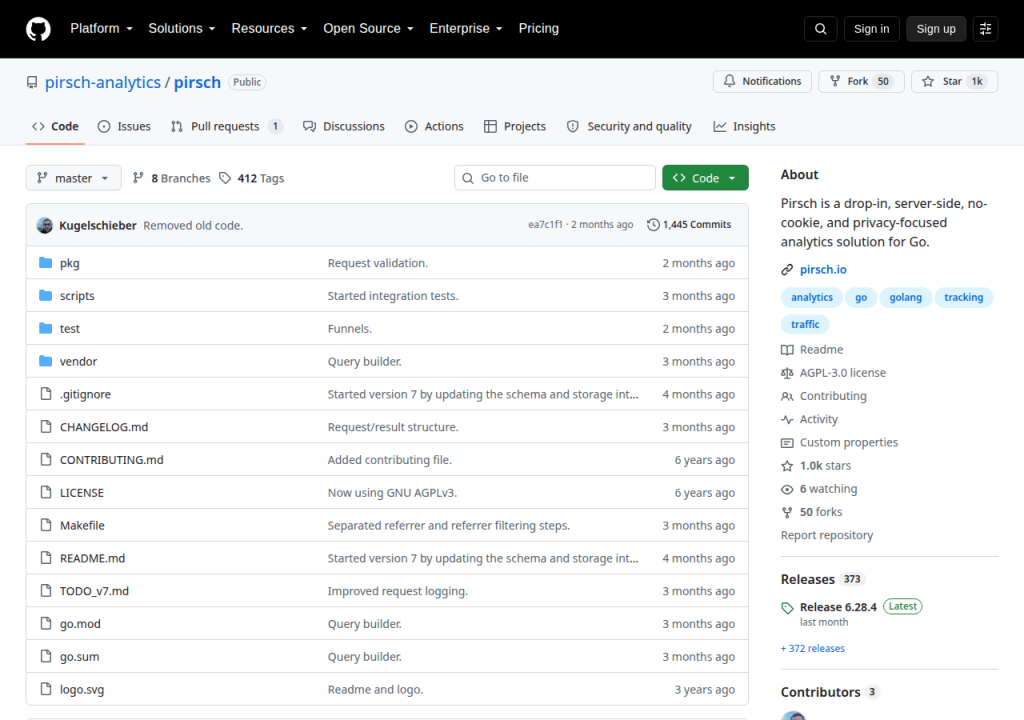The width and height of the screenshot is (1024, 720).
Task: Switch to the Issues tab
Action: click(x=124, y=126)
